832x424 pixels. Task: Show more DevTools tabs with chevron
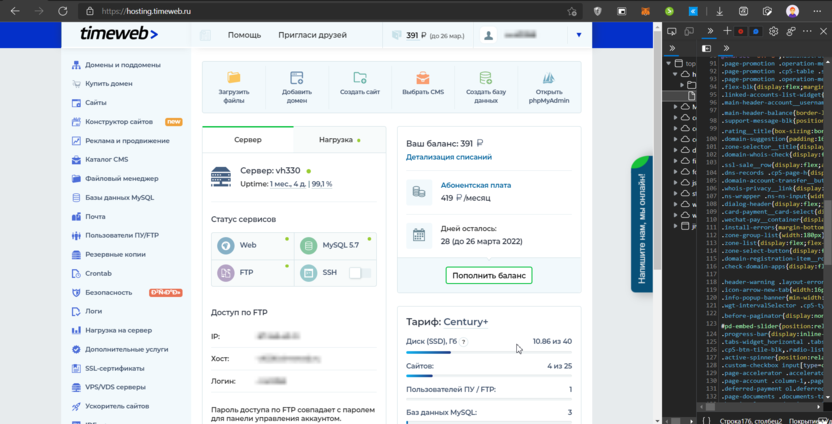point(711,31)
